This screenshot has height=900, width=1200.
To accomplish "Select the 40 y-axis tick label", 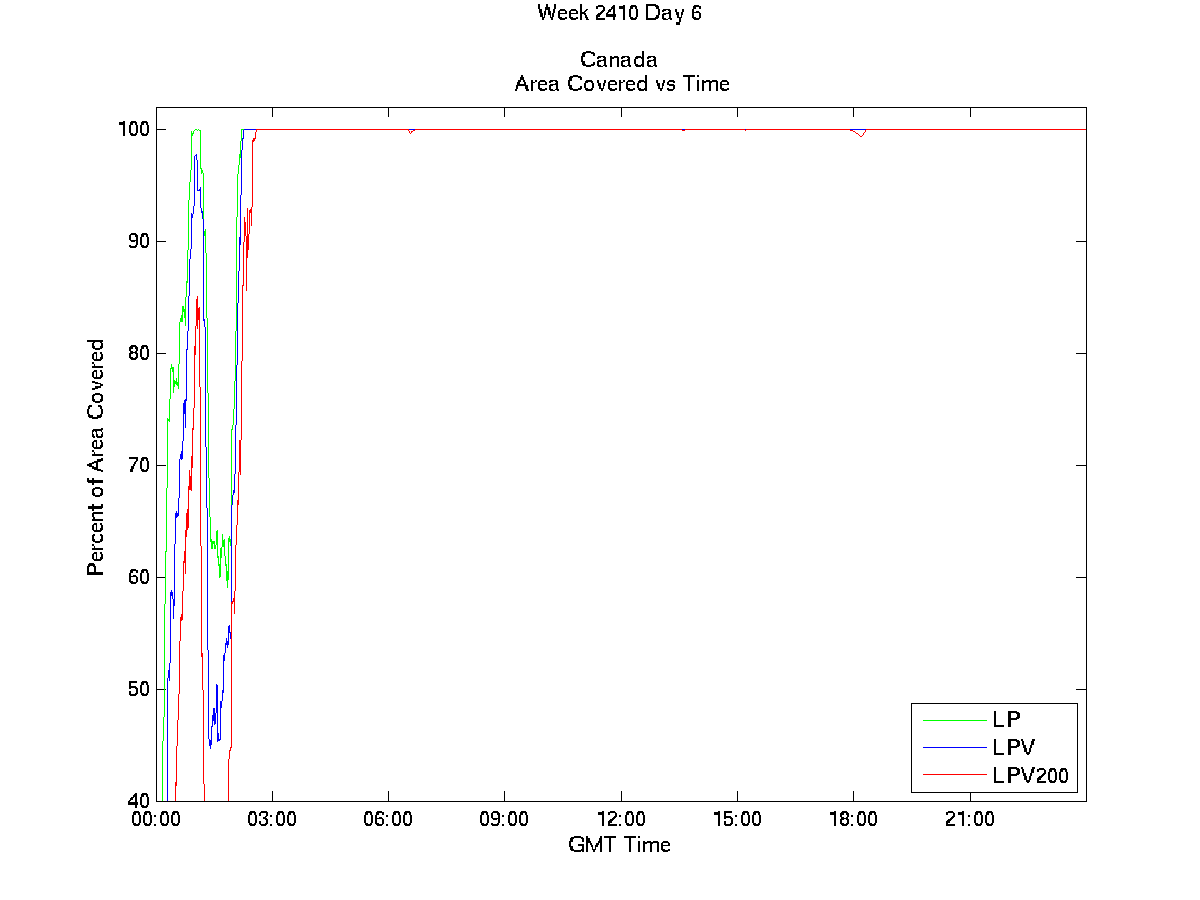I will (x=139, y=800).
